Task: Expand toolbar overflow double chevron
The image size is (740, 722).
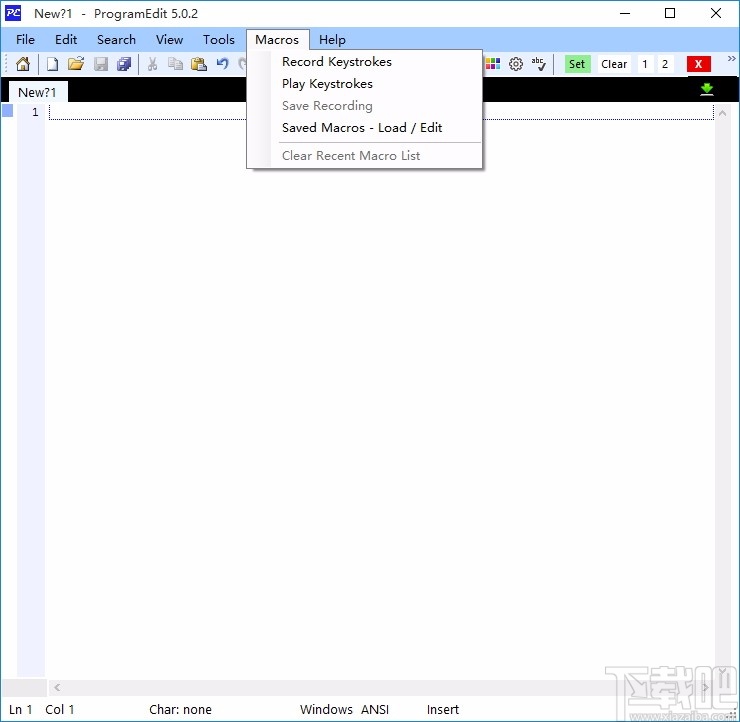Action: (732, 59)
